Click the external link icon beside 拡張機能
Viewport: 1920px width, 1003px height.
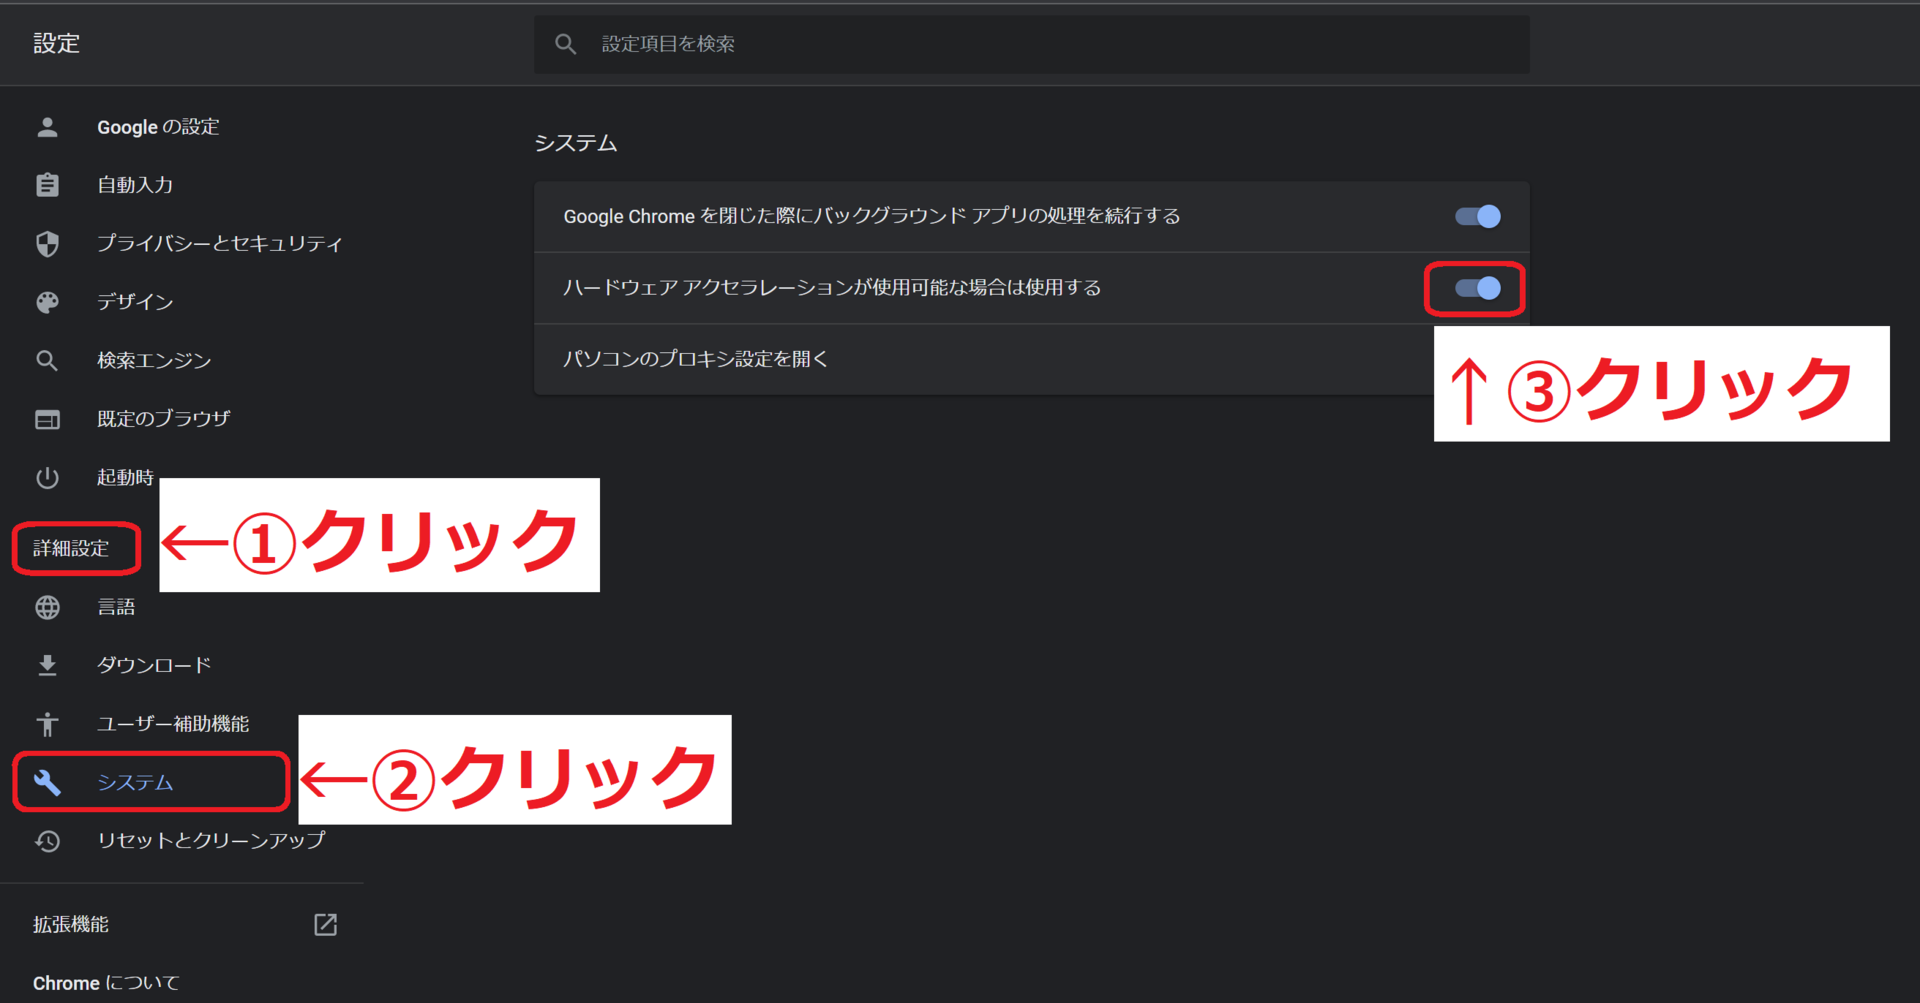(325, 925)
